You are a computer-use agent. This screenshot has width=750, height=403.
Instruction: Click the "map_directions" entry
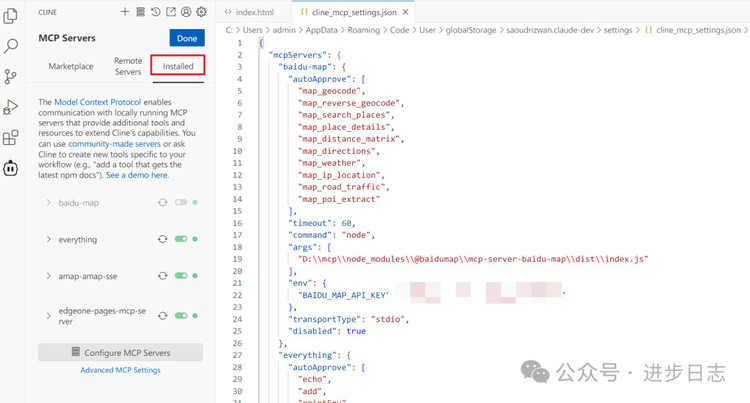339,151
